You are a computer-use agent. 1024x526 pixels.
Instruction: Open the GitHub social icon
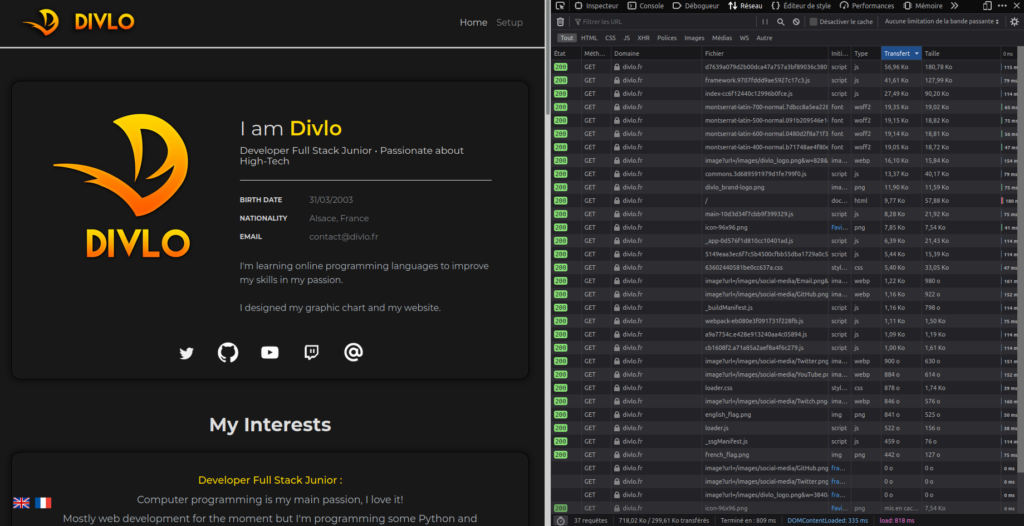pos(228,353)
